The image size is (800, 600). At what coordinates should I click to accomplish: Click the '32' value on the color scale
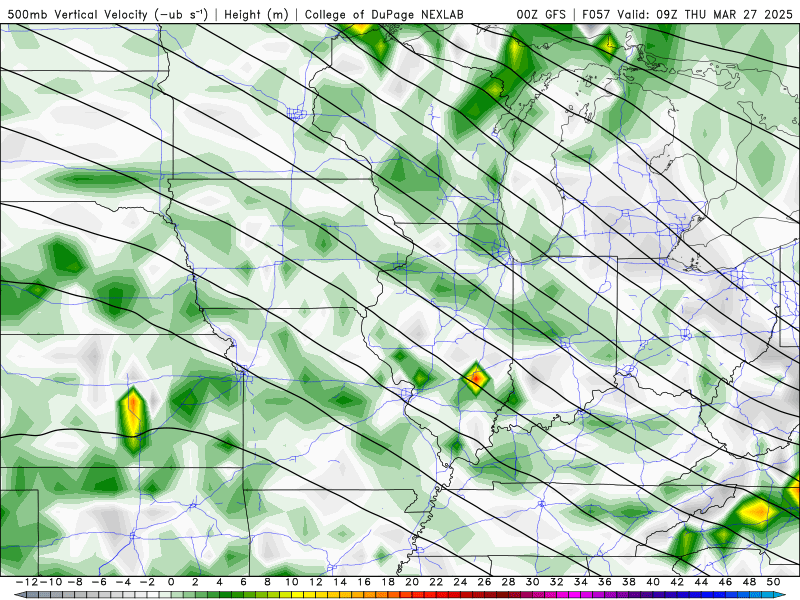click(557, 582)
